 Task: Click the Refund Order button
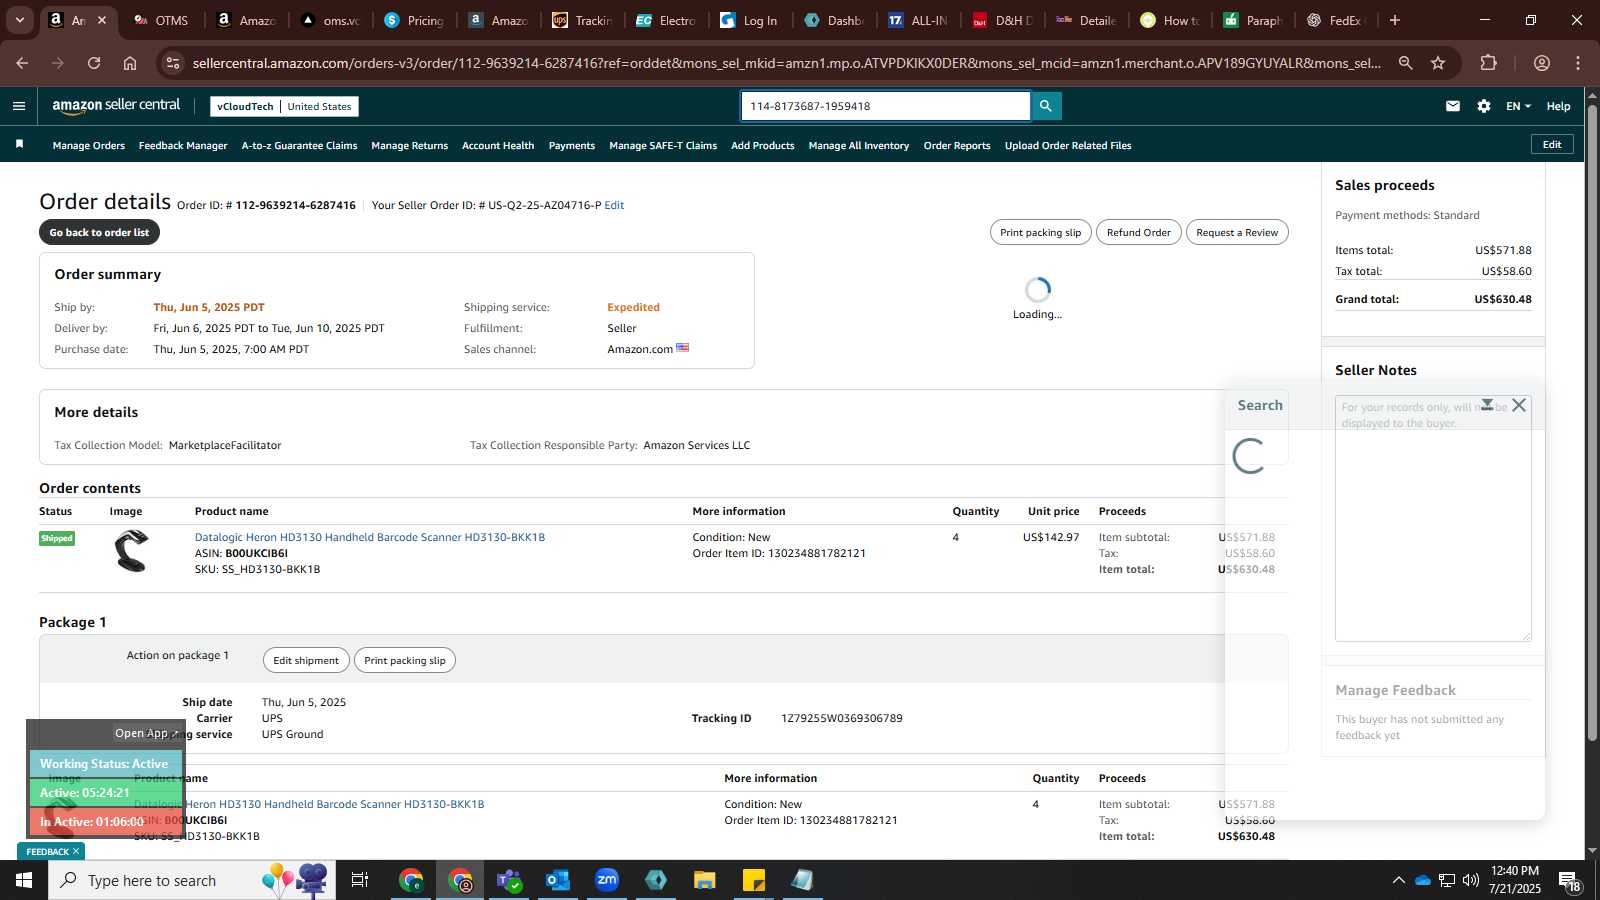coord(1138,232)
